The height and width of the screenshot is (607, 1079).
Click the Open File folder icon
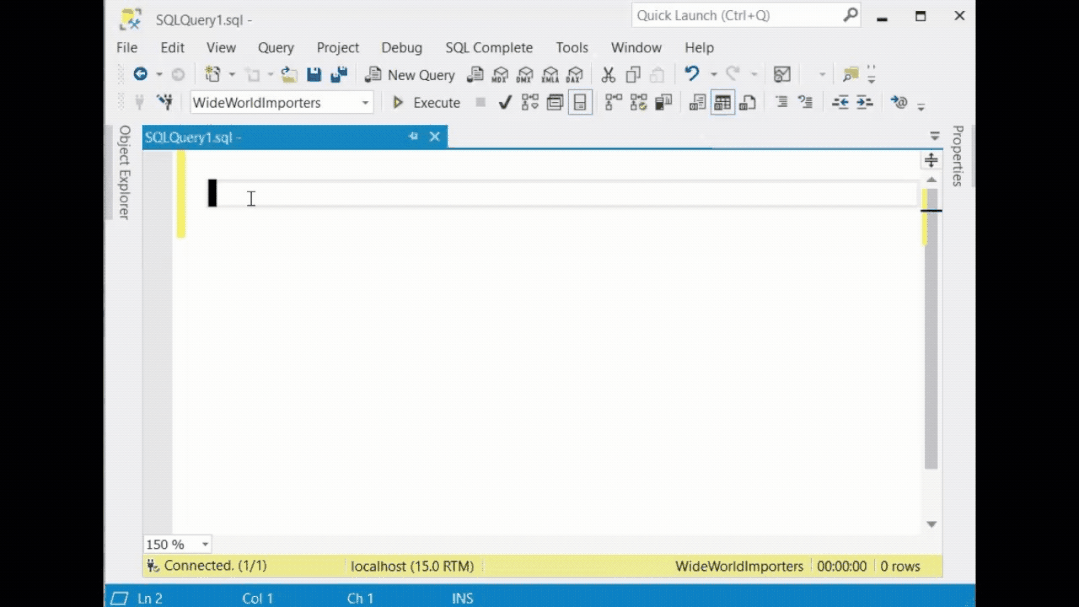(289, 75)
